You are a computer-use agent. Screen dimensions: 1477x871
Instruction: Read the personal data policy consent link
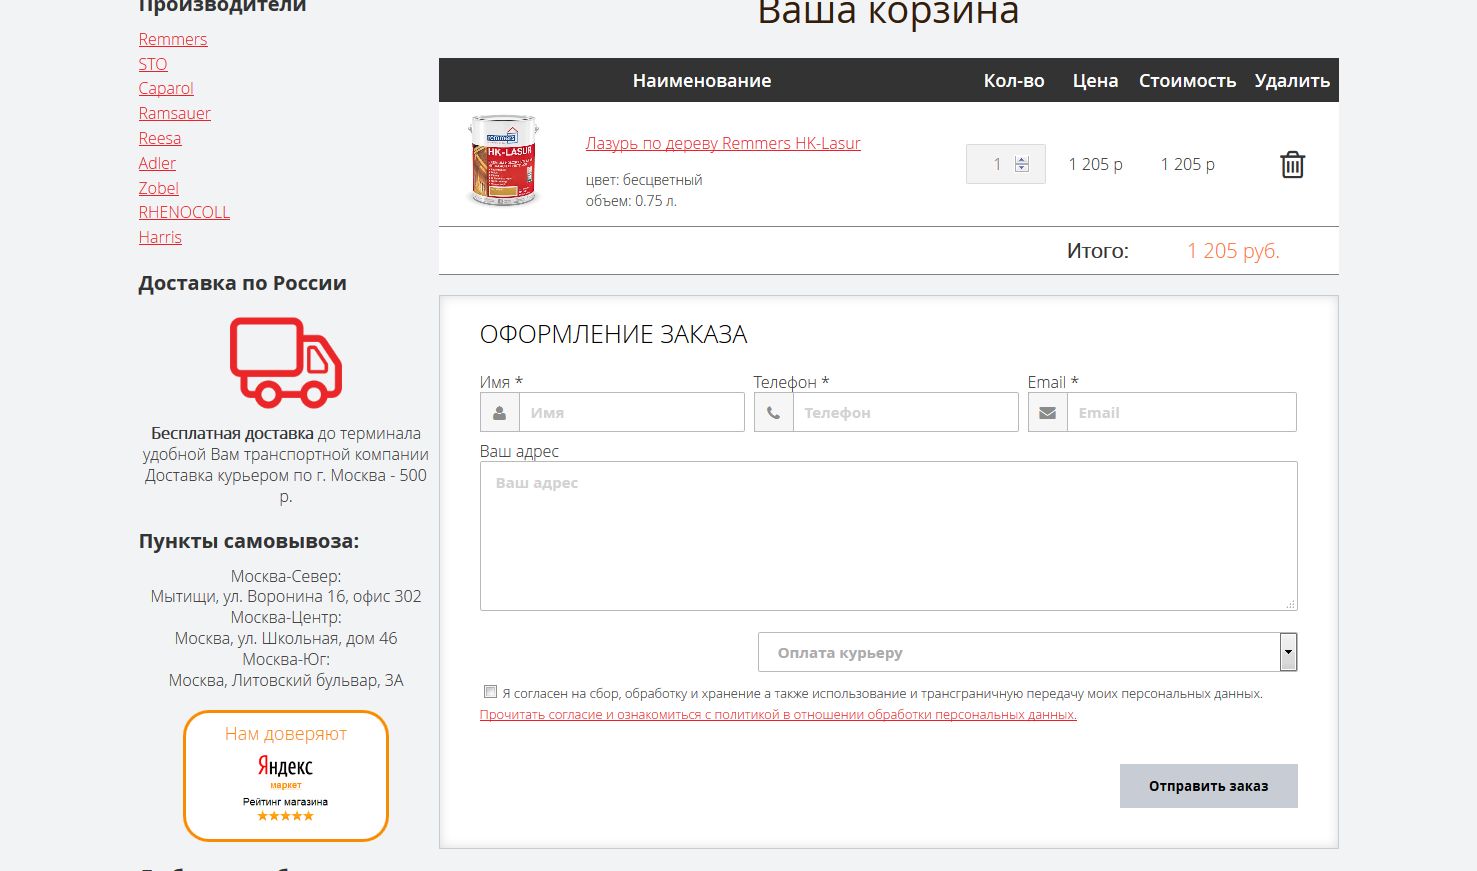point(778,714)
